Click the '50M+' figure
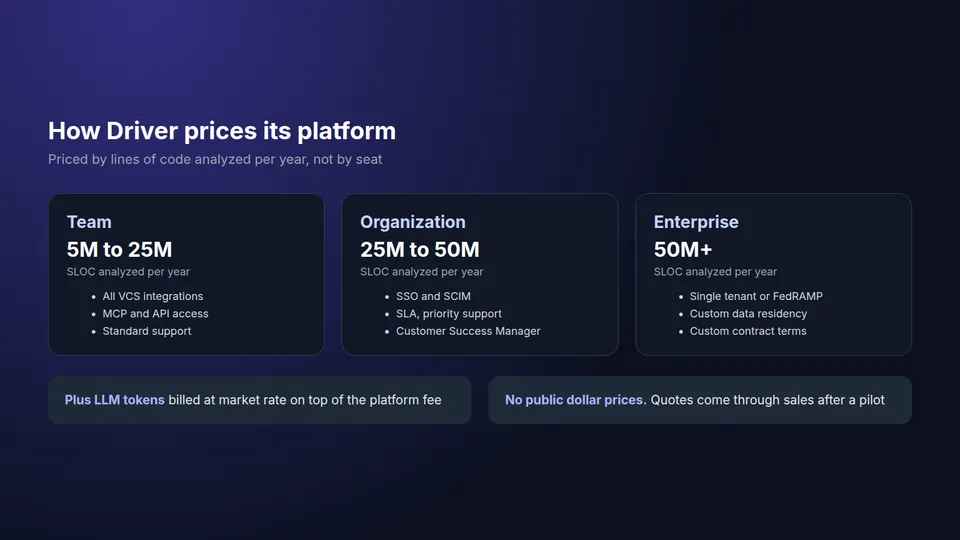 [x=683, y=249]
